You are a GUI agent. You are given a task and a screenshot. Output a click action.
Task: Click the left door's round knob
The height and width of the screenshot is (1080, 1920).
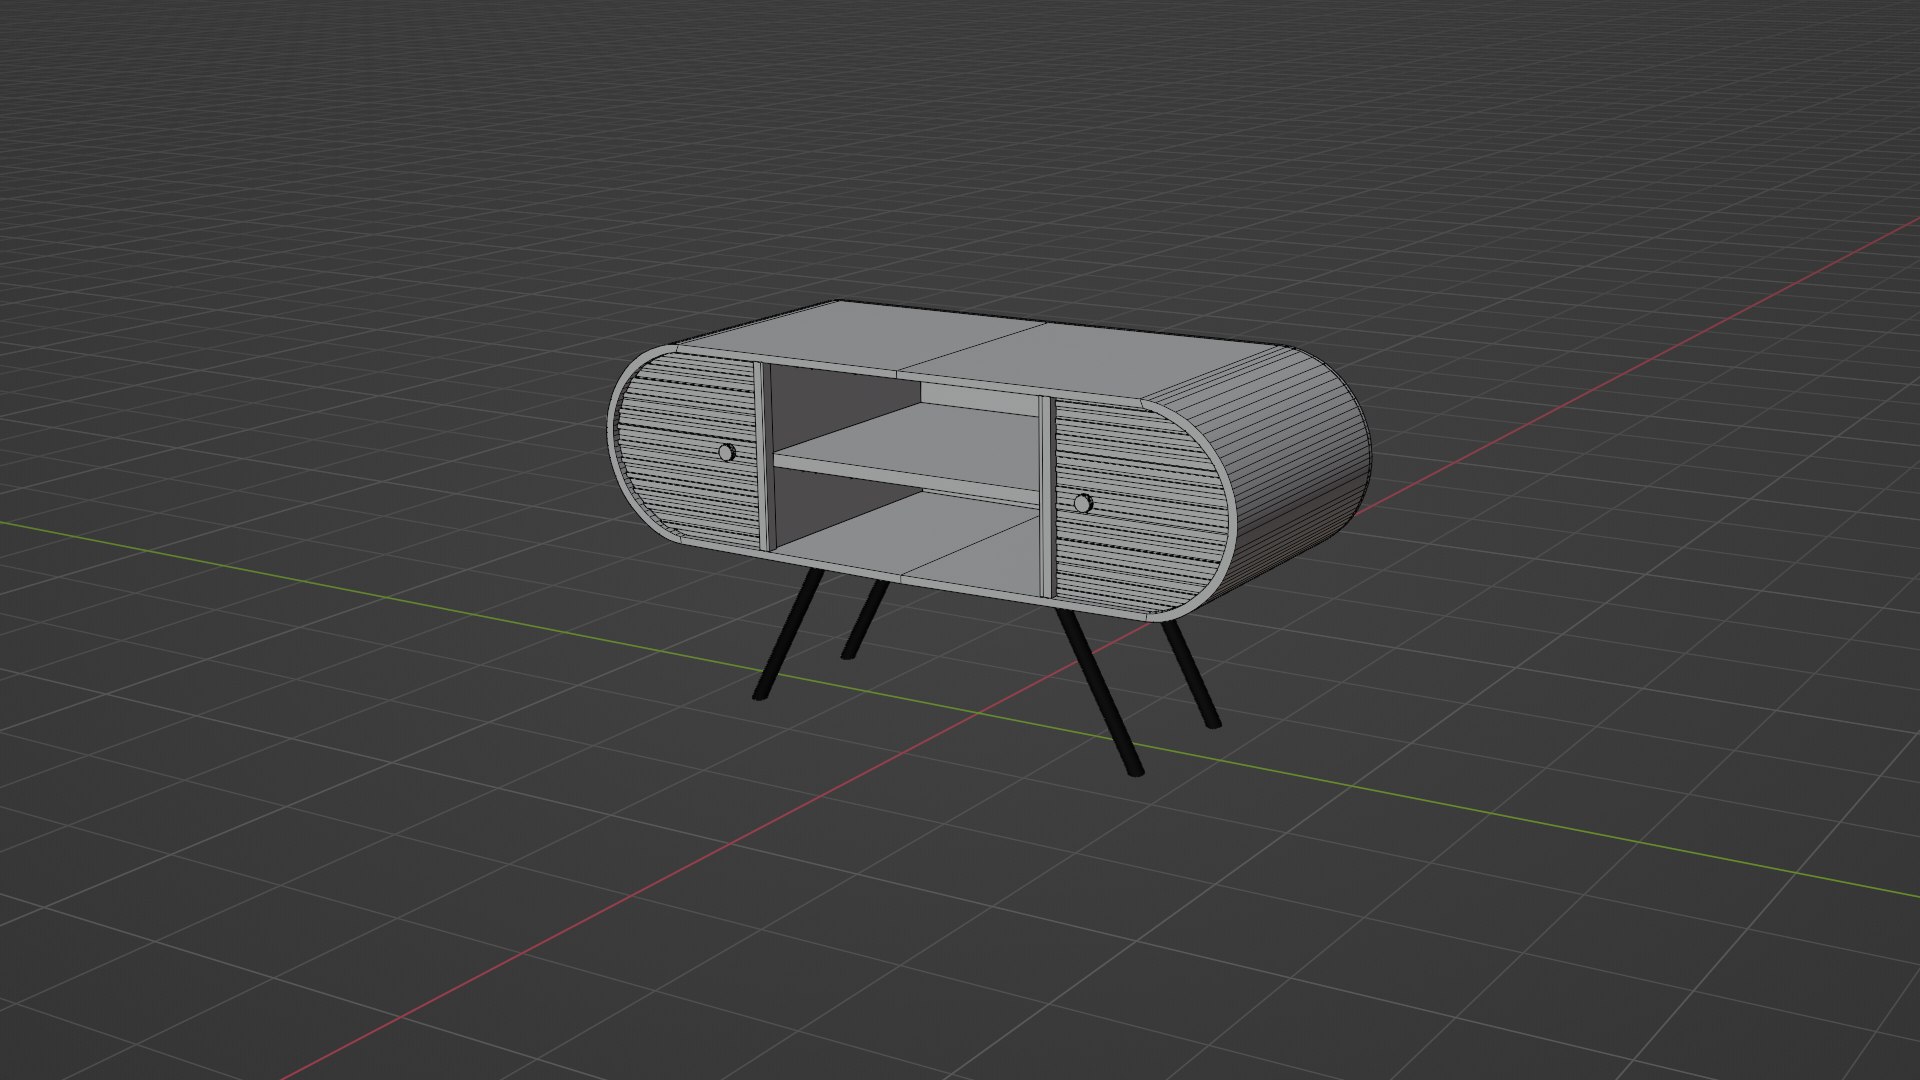tap(727, 453)
